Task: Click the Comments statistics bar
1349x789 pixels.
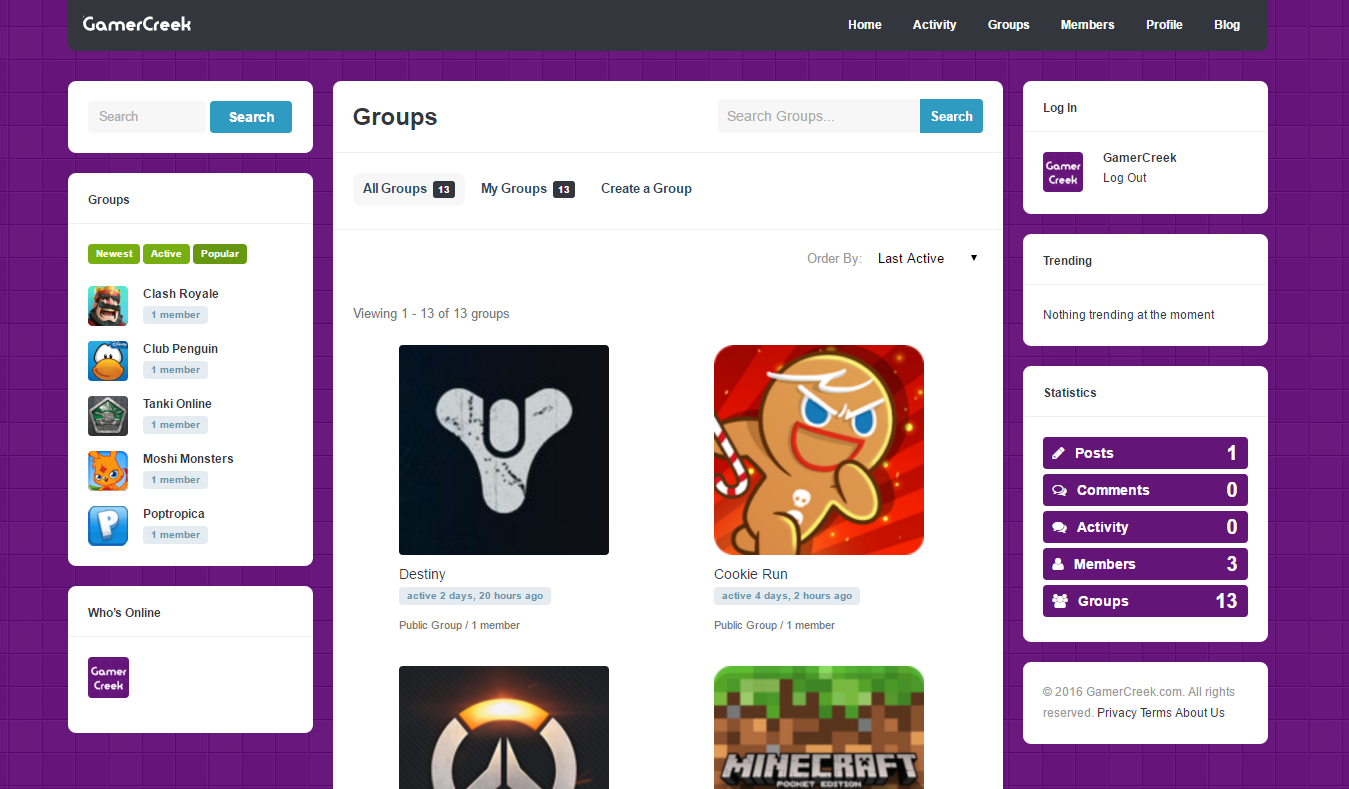Action: tap(1145, 490)
